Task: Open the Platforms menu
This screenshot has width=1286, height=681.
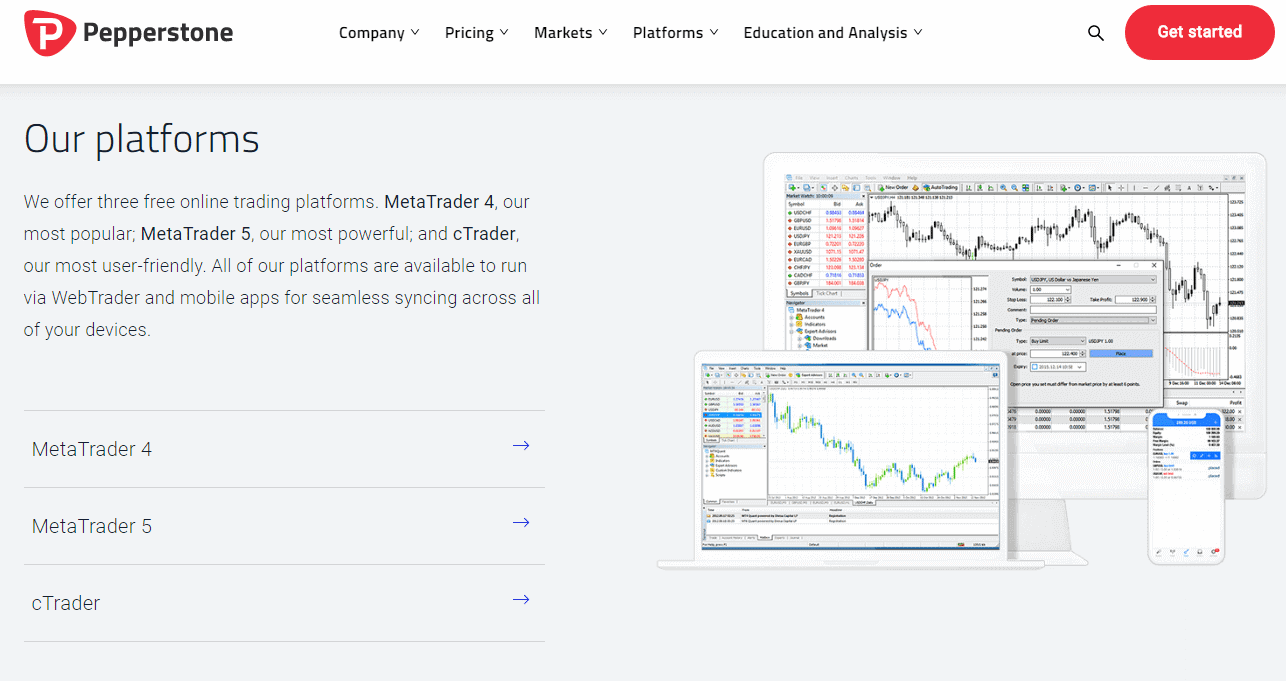Action: tap(668, 32)
